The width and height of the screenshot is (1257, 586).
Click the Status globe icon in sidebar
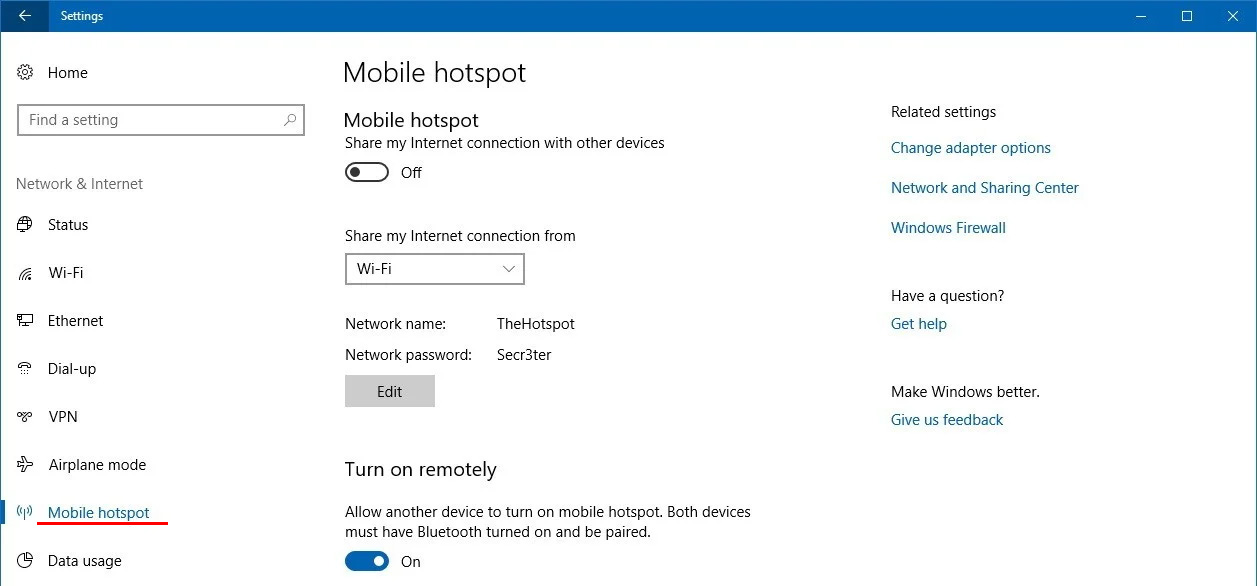pos(25,225)
